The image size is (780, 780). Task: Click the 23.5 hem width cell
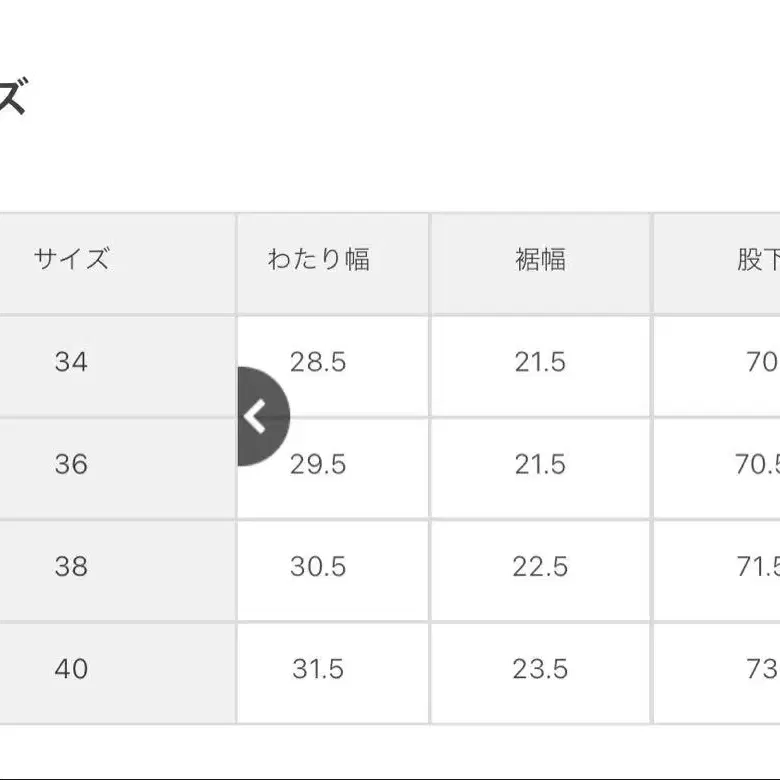[x=540, y=669]
